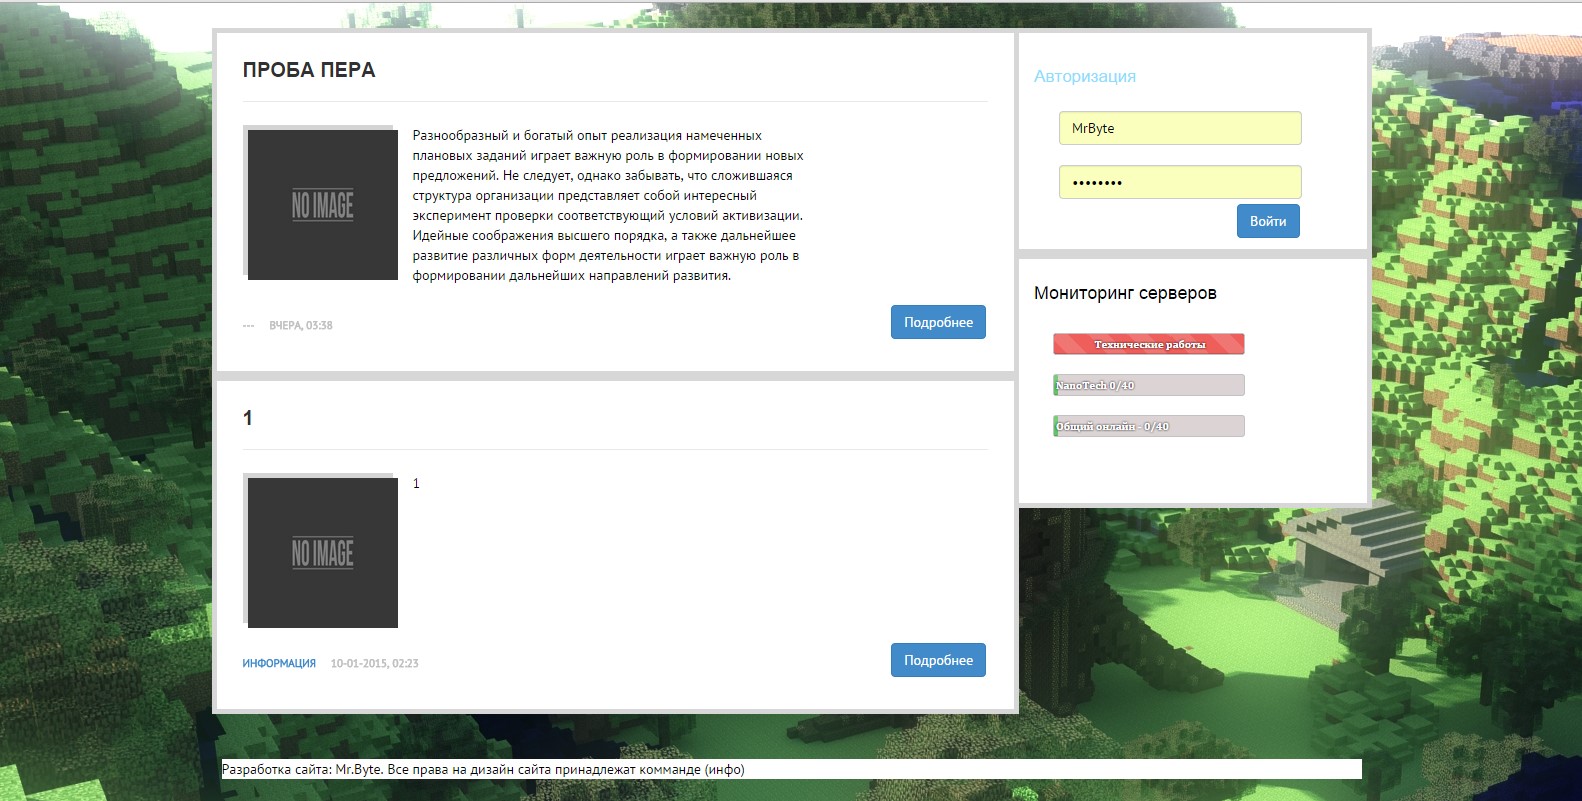Click the ПРОБА ПЕРА article body text
The height and width of the screenshot is (801, 1582).
(x=607, y=205)
